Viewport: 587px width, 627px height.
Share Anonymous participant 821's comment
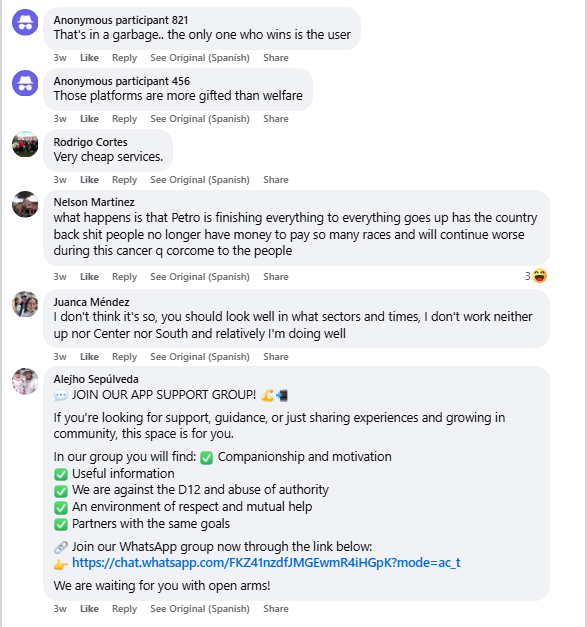tap(276, 58)
